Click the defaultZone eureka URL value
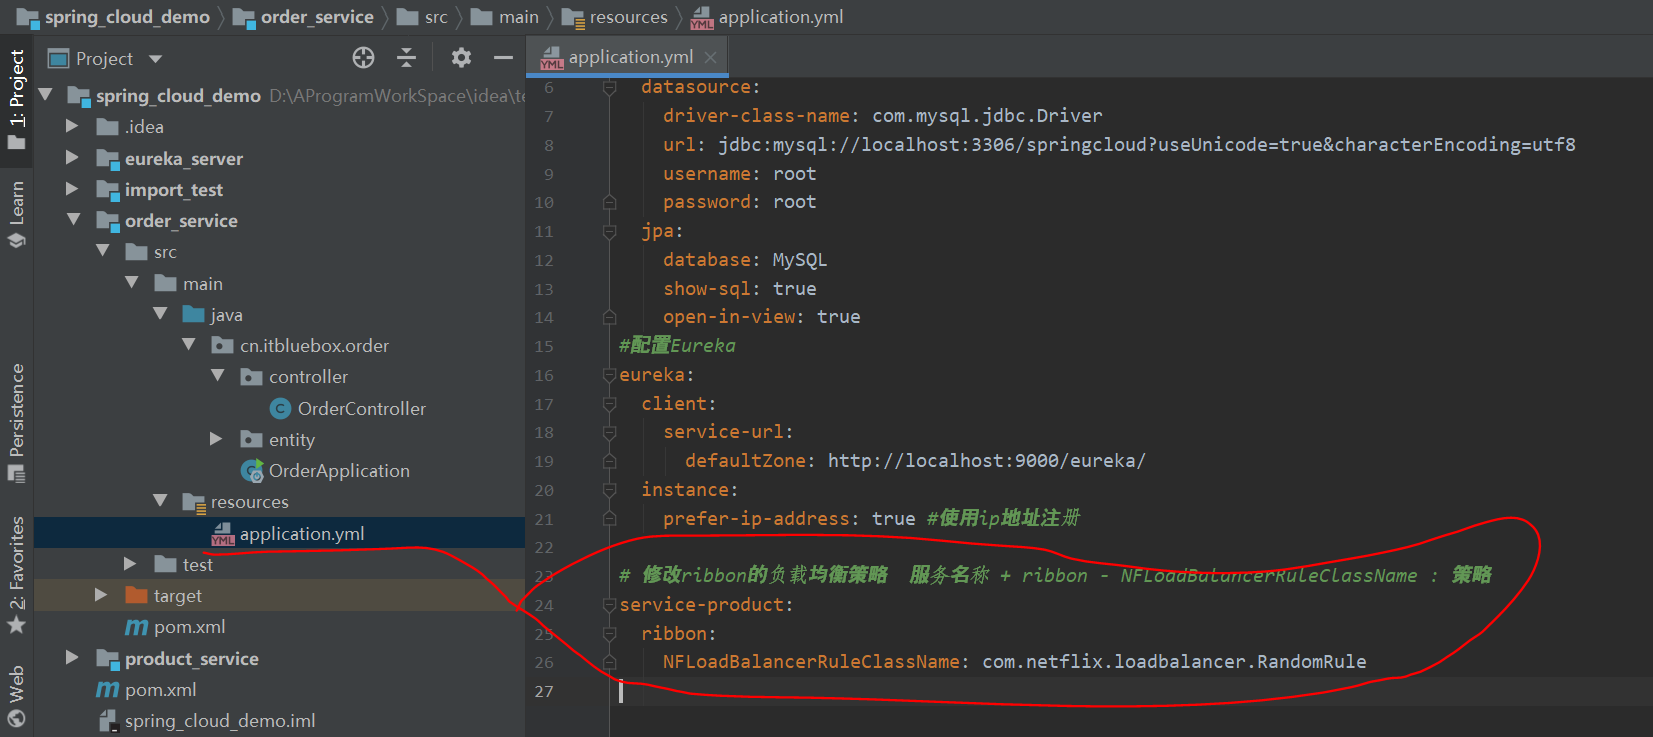1653x737 pixels. tap(987, 461)
